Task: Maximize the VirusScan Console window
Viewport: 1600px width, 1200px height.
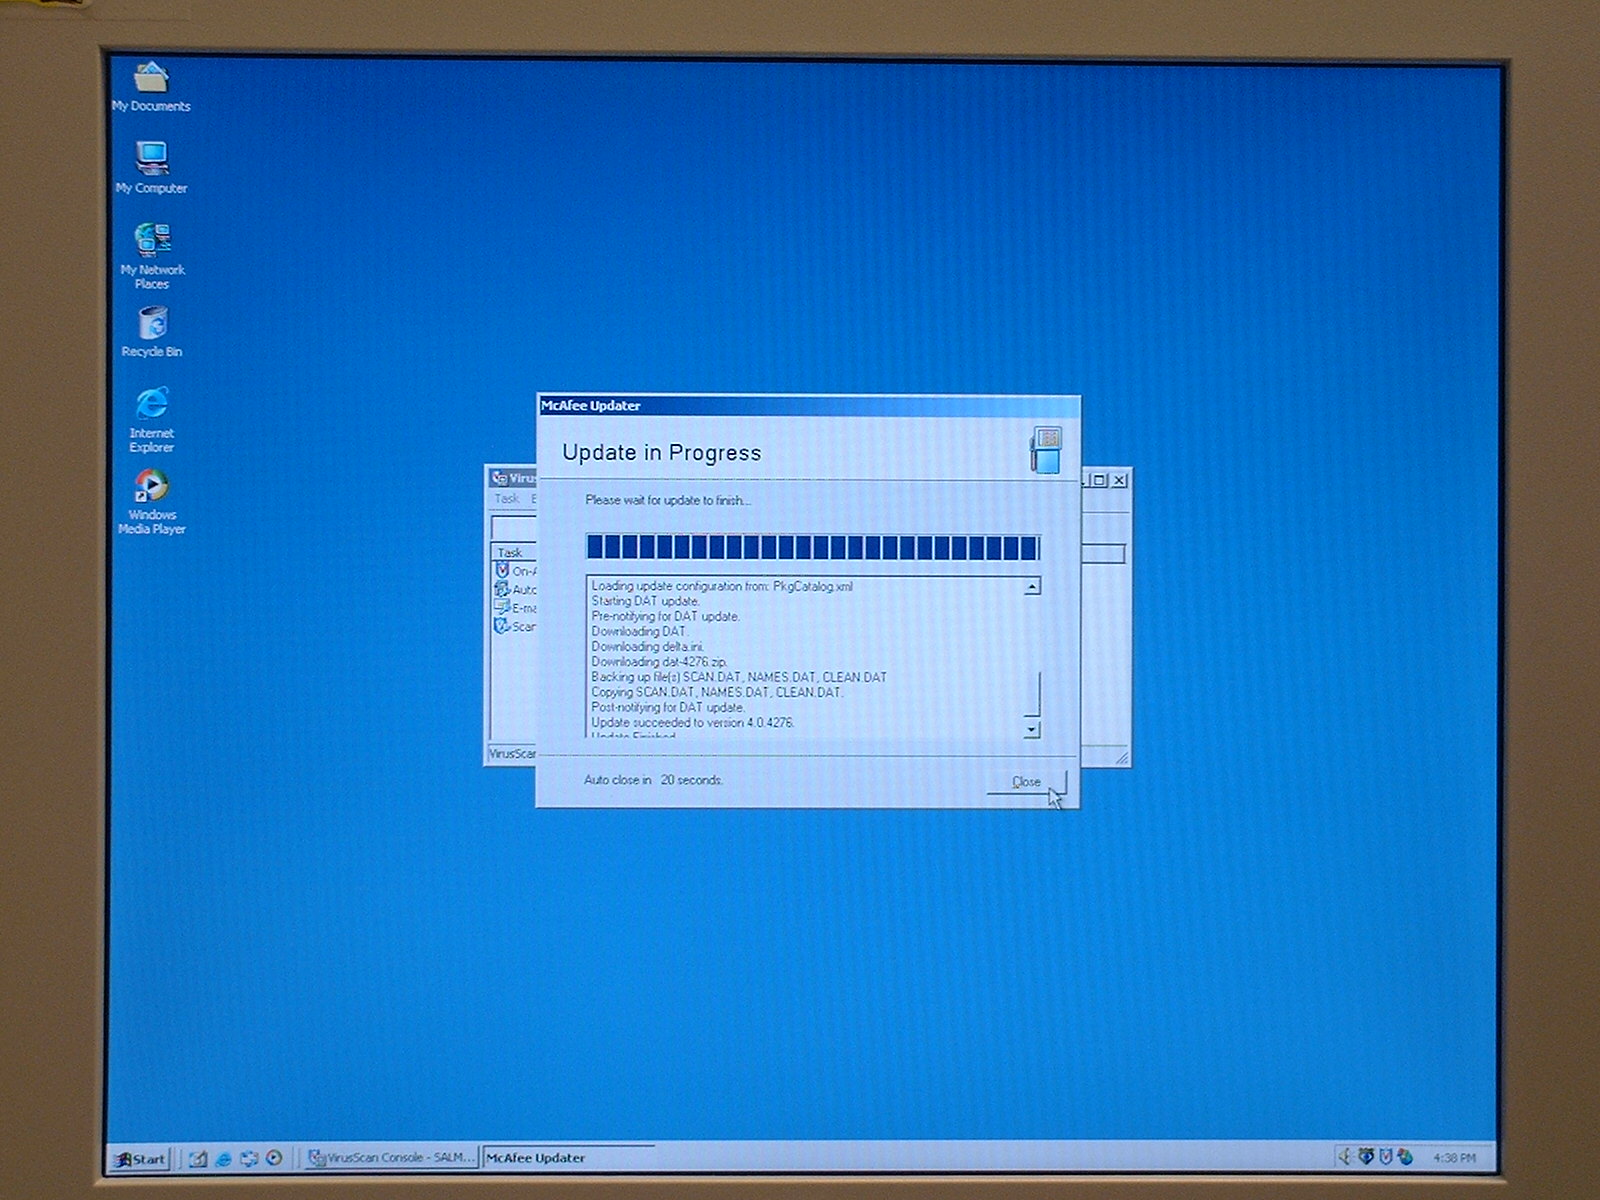Action: 1099,480
